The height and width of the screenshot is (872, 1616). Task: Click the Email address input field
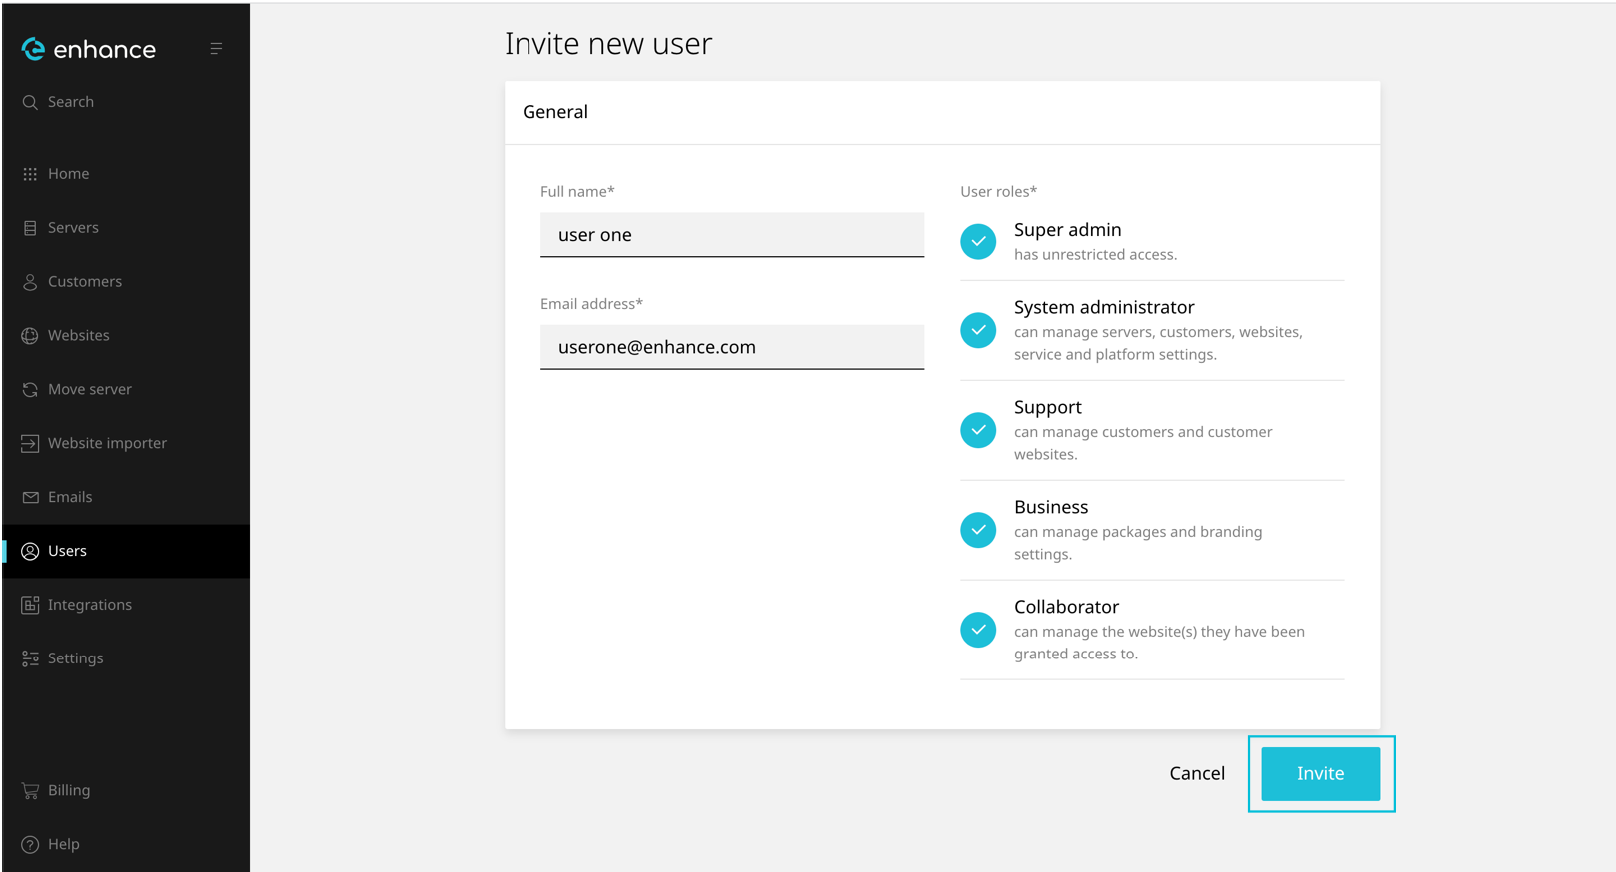731,347
